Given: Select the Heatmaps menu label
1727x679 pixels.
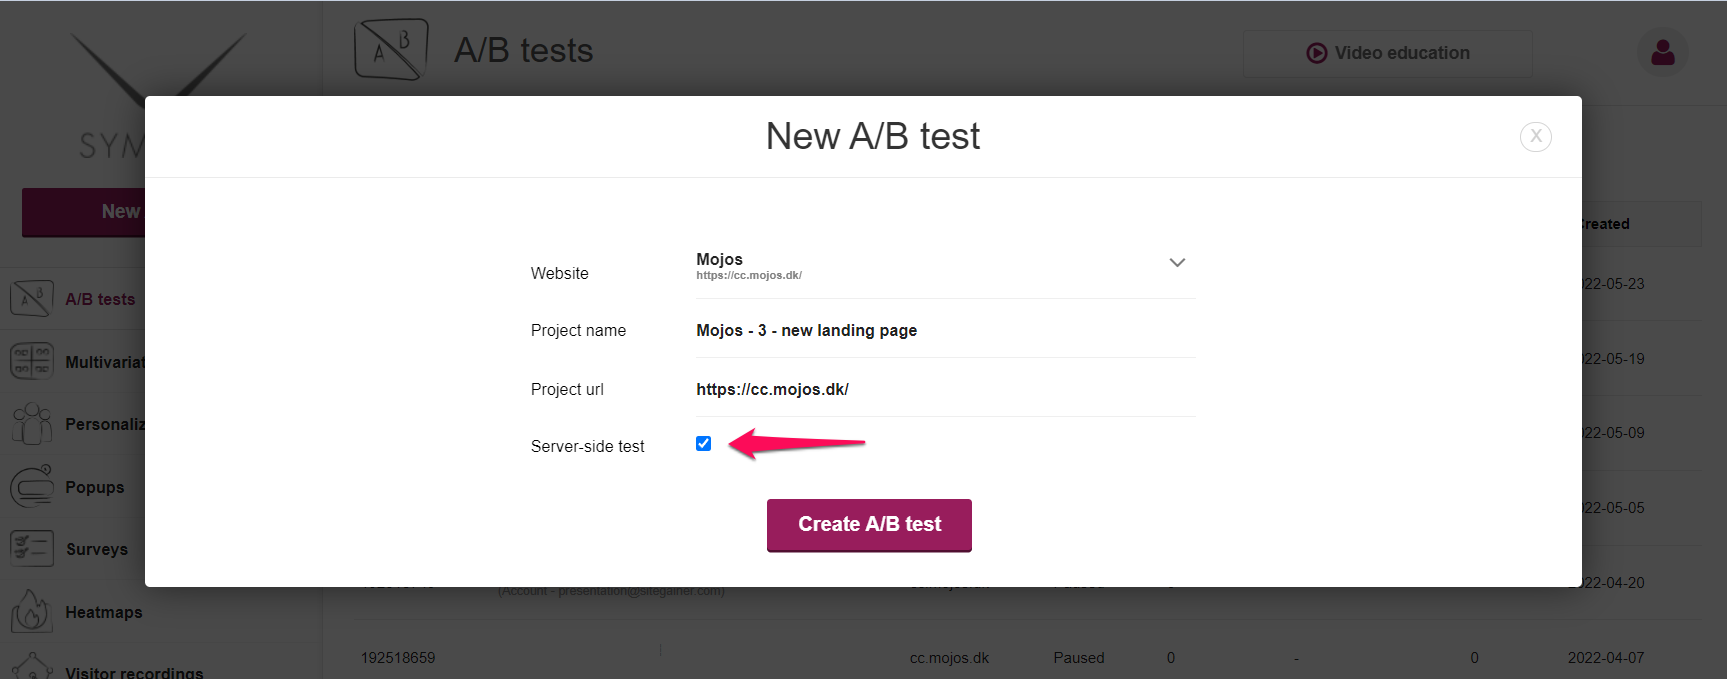Looking at the screenshot, I should pyautogui.click(x=104, y=612).
